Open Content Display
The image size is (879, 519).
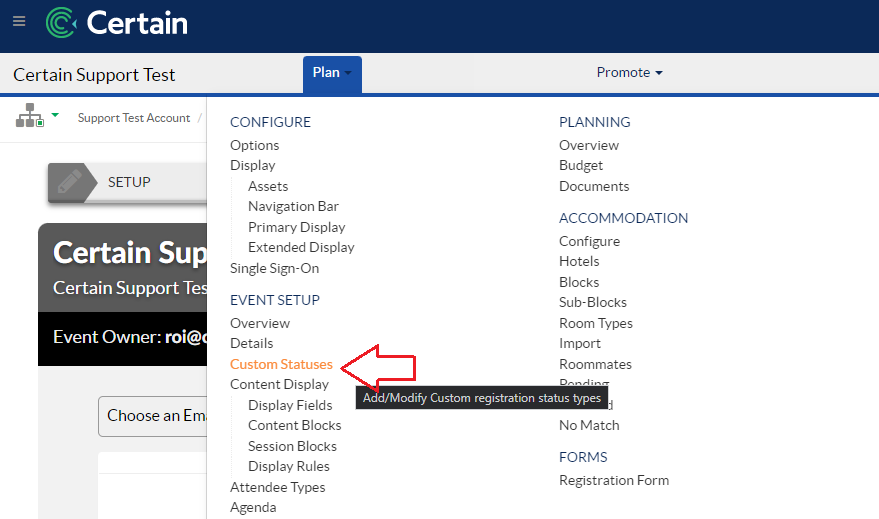click(x=279, y=384)
